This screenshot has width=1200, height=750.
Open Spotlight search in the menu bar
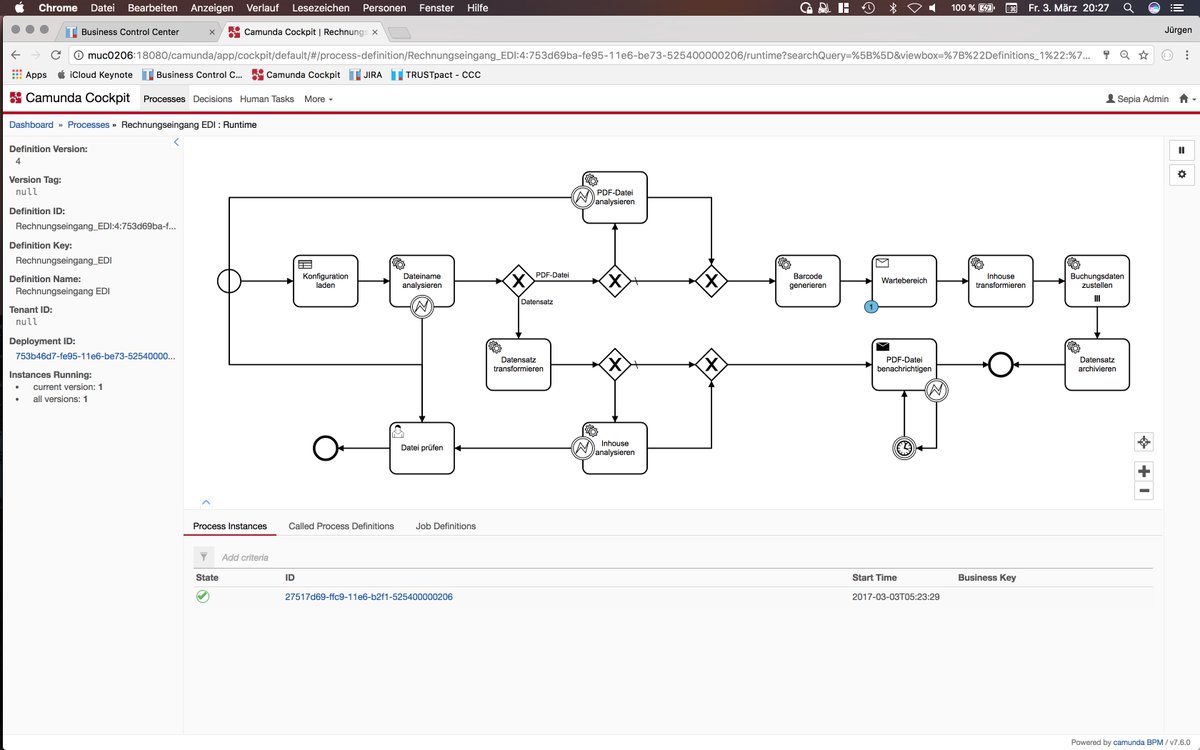pos(1128,8)
